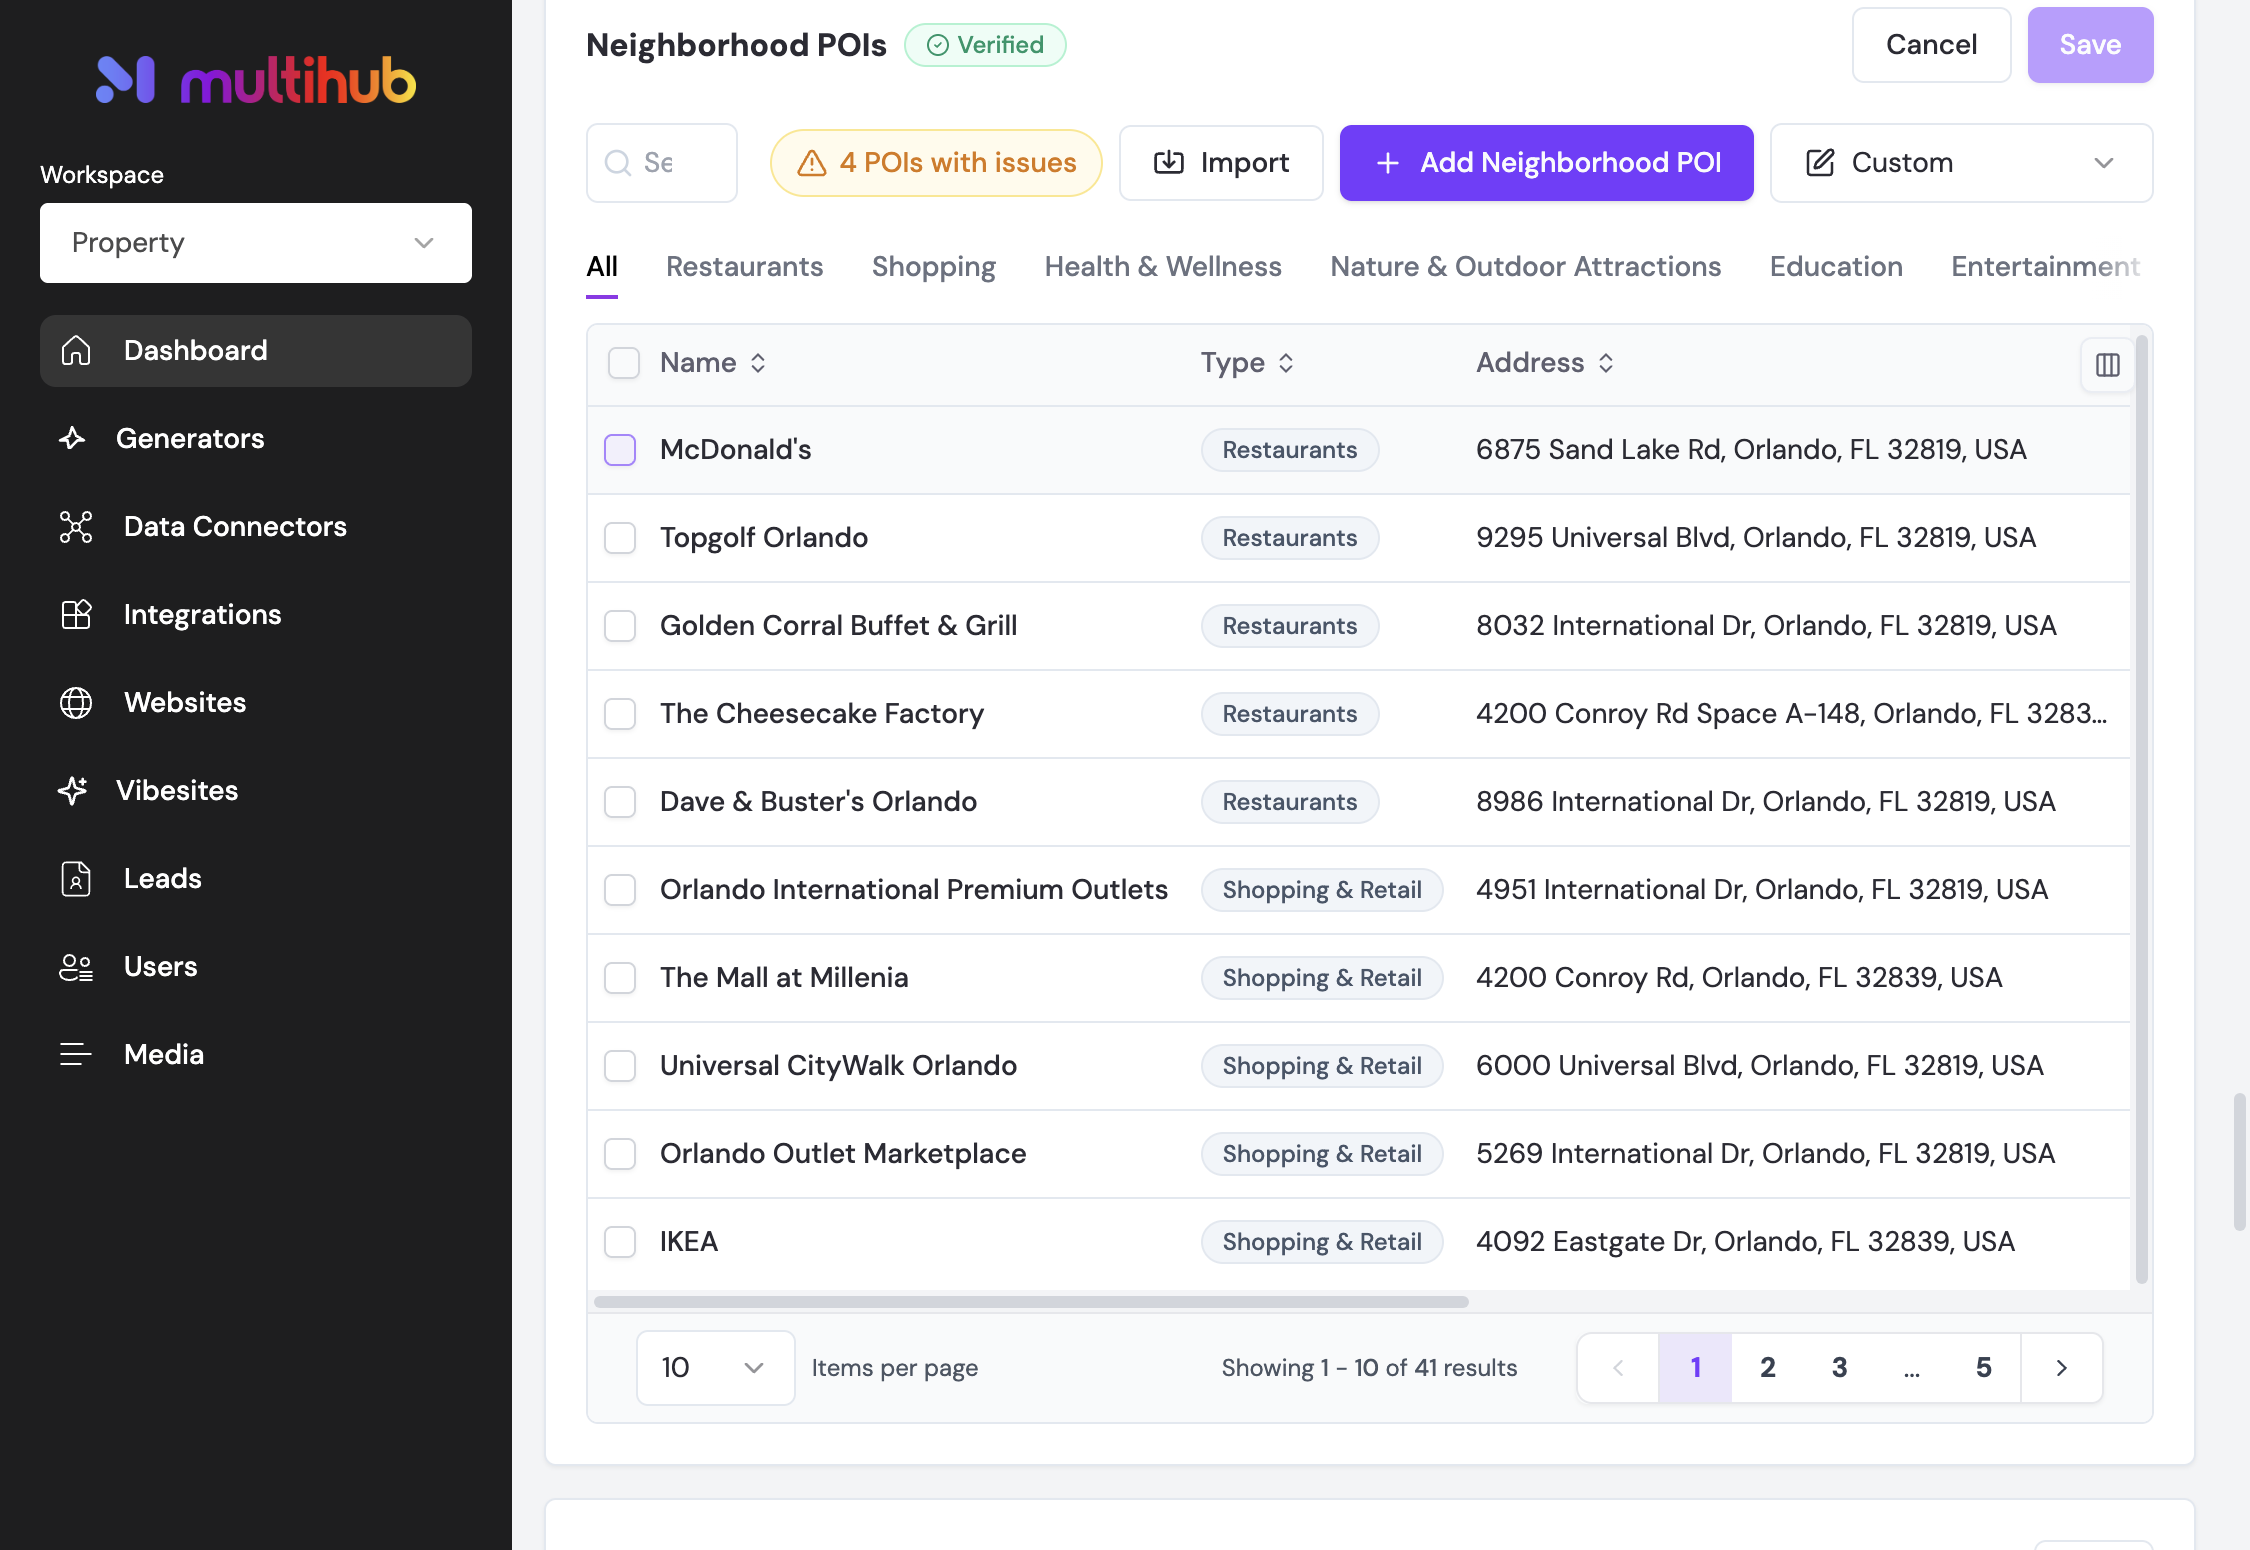This screenshot has width=2250, height=1550.
Task: Check the McDonald's row checkbox
Action: pos(620,450)
